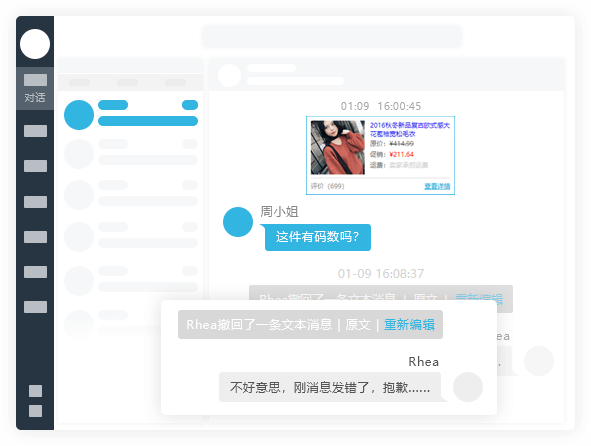Click 周小姐's blue avatar in the chat
Screen dimensions: 591x446
pyautogui.click(x=238, y=222)
